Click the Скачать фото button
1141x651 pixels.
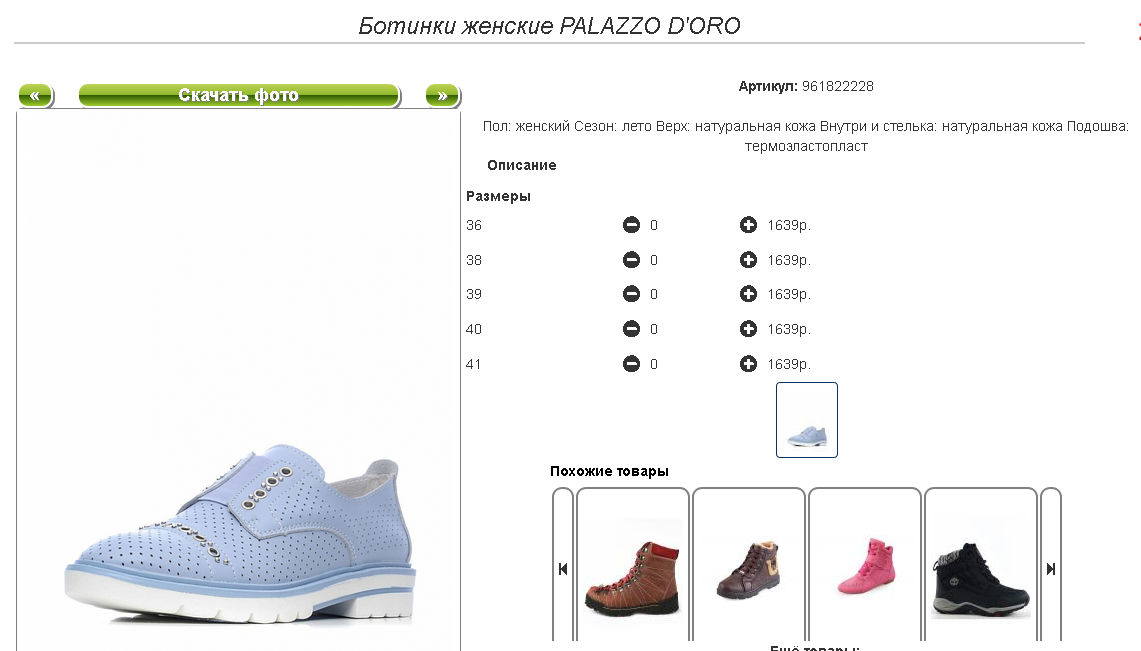(x=239, y=95)
